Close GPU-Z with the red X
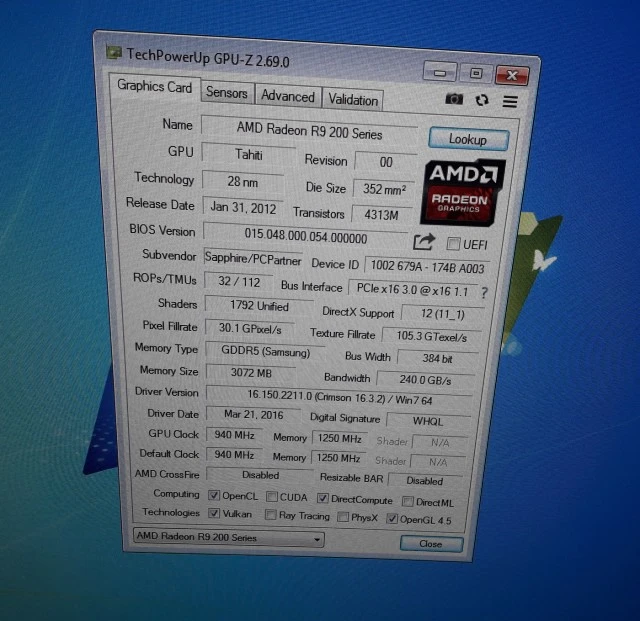The image size is (640, 621). [x=512, y=76]
